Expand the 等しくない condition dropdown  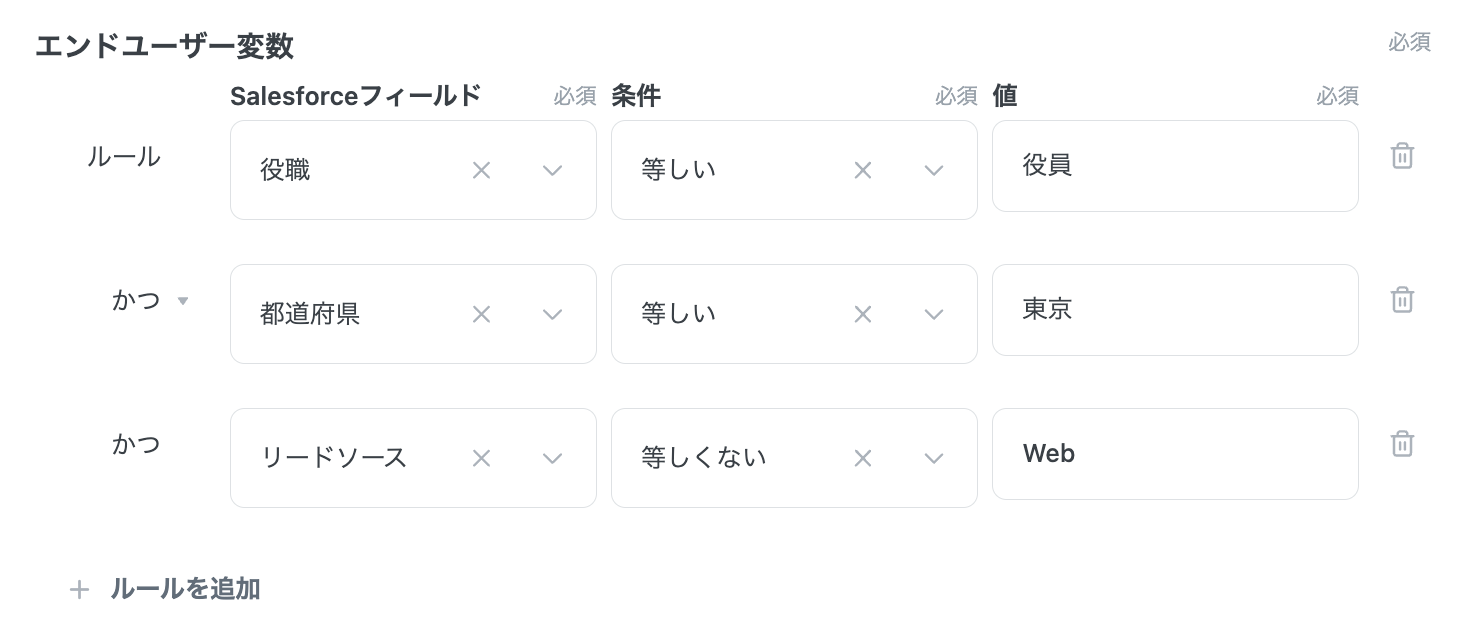point(933,459)
